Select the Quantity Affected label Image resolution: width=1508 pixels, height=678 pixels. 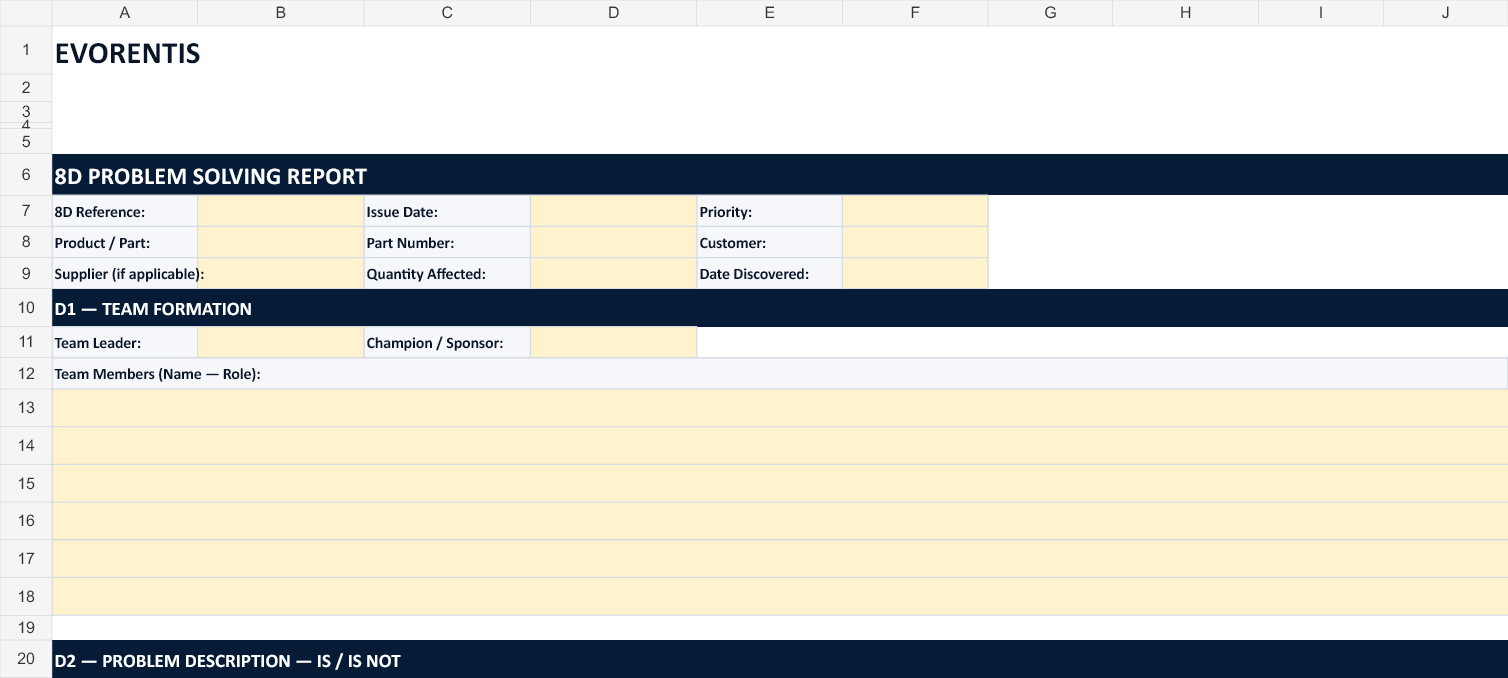[447, 273]
